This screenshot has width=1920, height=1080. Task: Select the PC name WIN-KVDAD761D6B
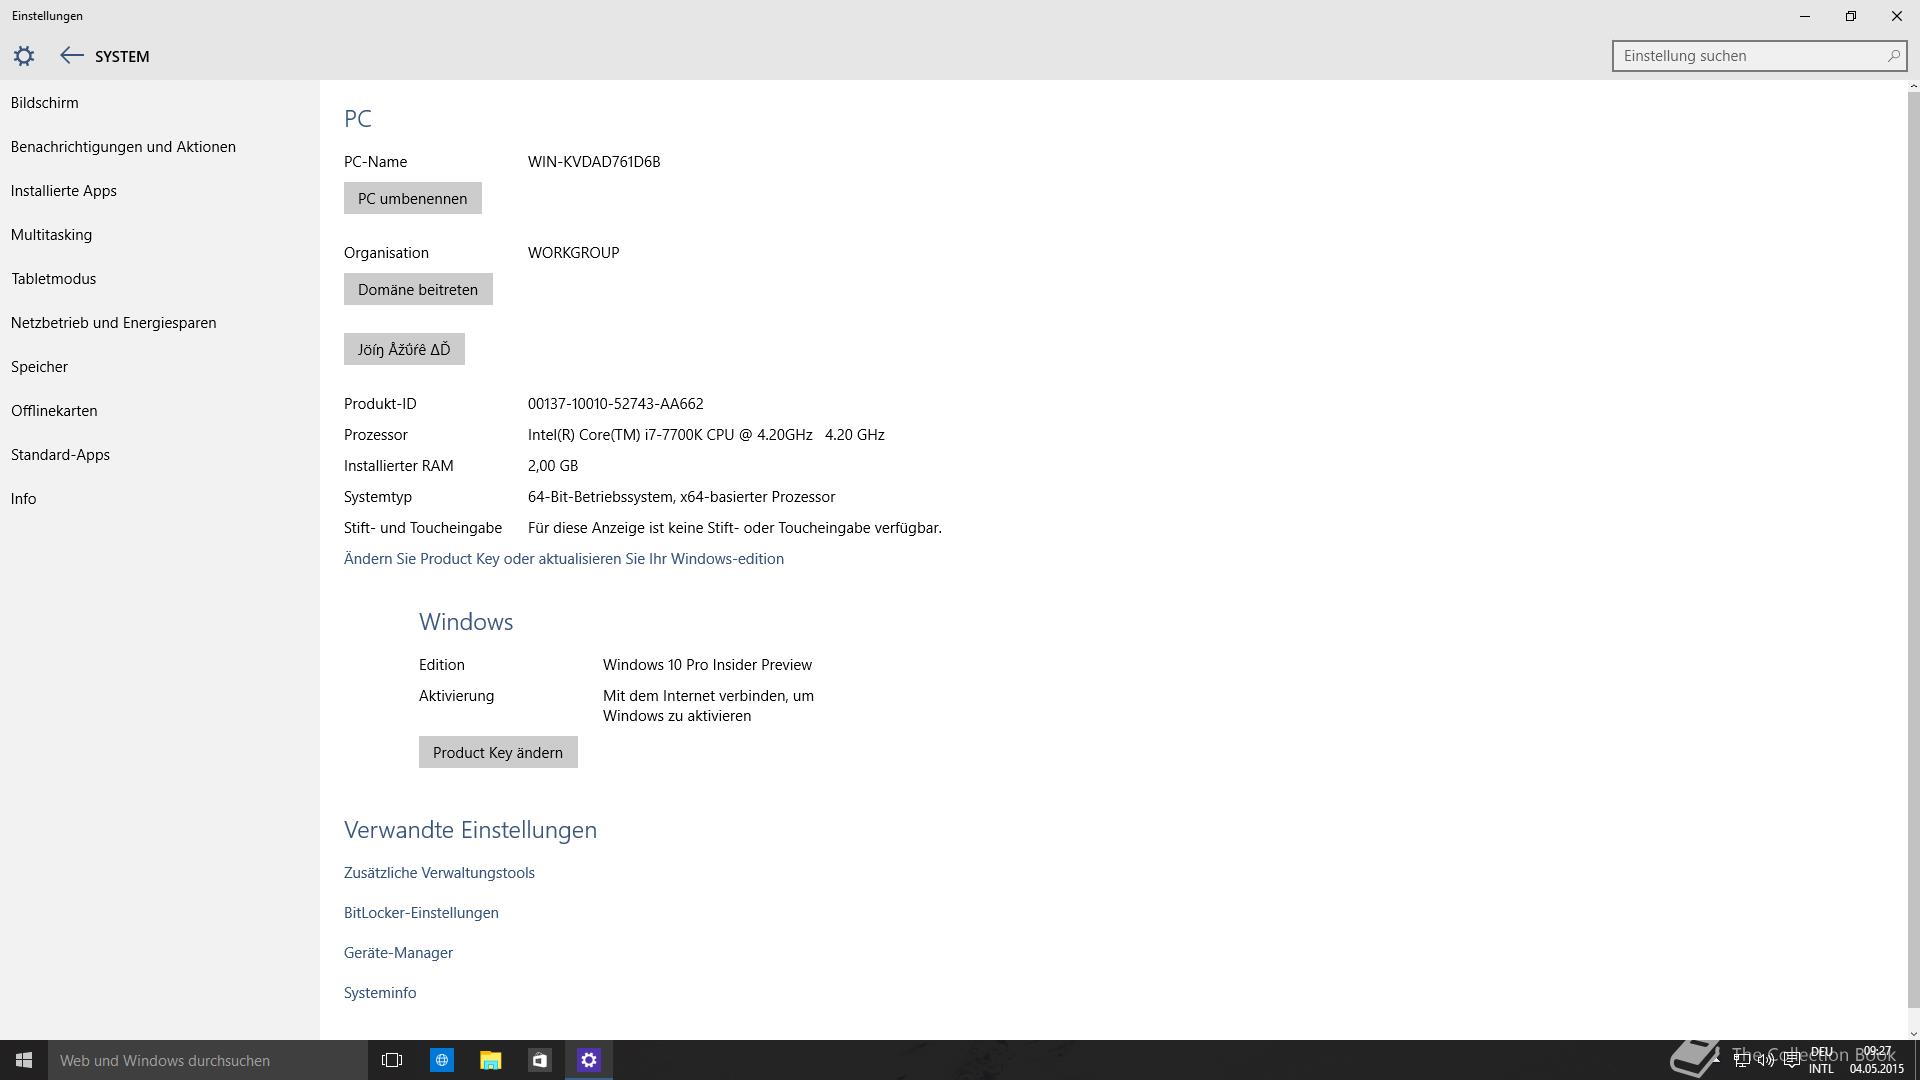(x=594, y=161)
